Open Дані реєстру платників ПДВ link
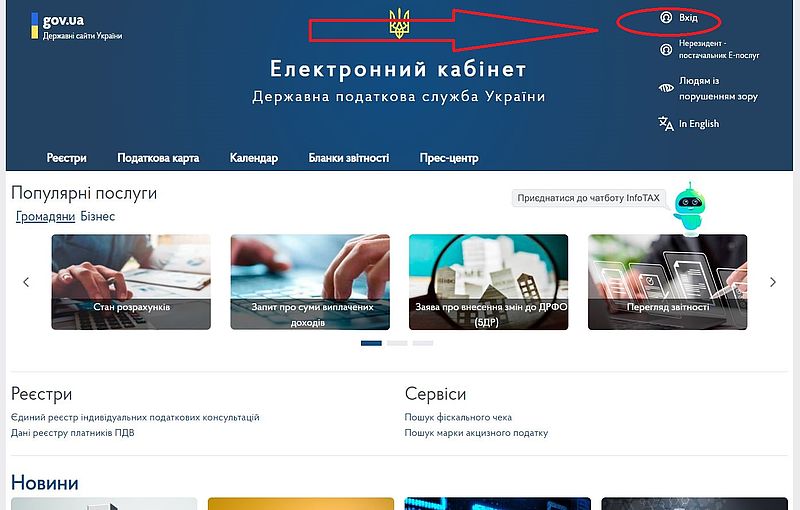The image size is (800, 510). click(72, 433)
